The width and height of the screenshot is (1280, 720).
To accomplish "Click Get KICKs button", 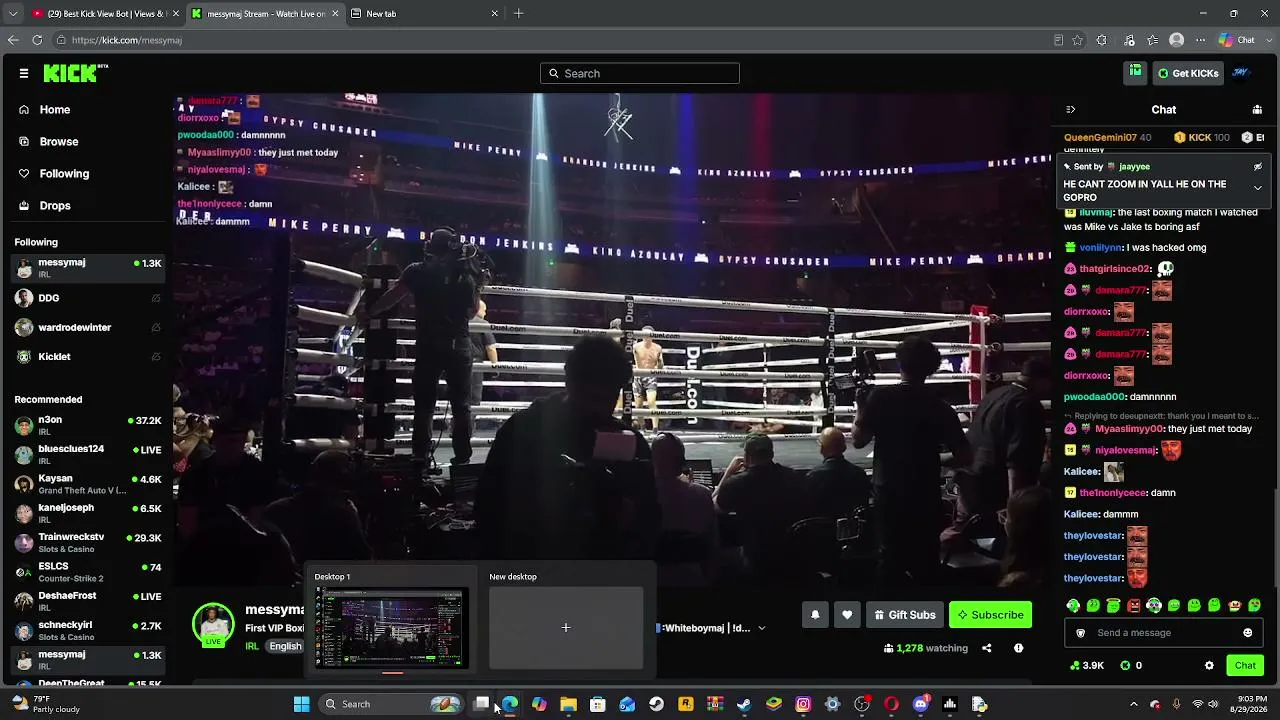I will (1188, 73).
